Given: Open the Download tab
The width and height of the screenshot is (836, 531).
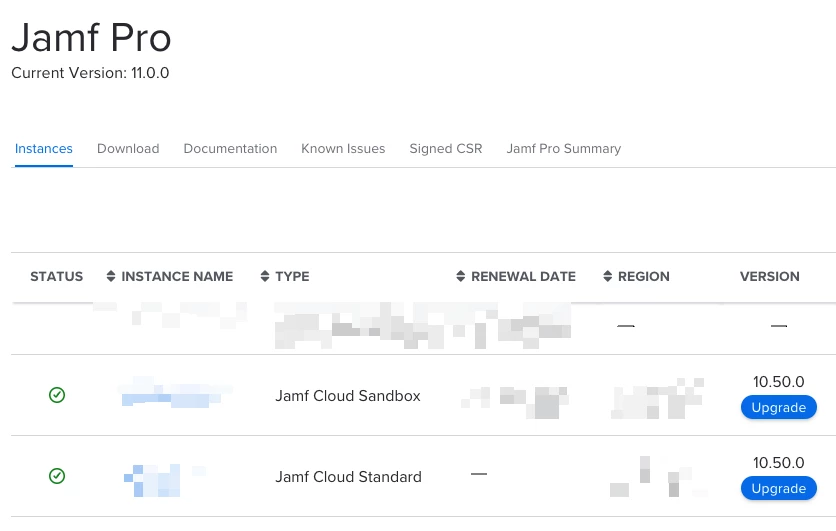Looking at the screenshot, I should click(128, 149).
